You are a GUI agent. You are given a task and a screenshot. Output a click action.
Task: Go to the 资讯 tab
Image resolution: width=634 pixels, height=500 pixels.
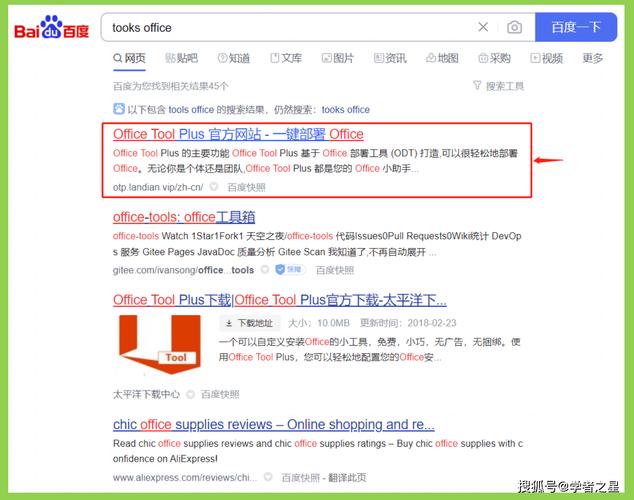click(x=390, y=58)
